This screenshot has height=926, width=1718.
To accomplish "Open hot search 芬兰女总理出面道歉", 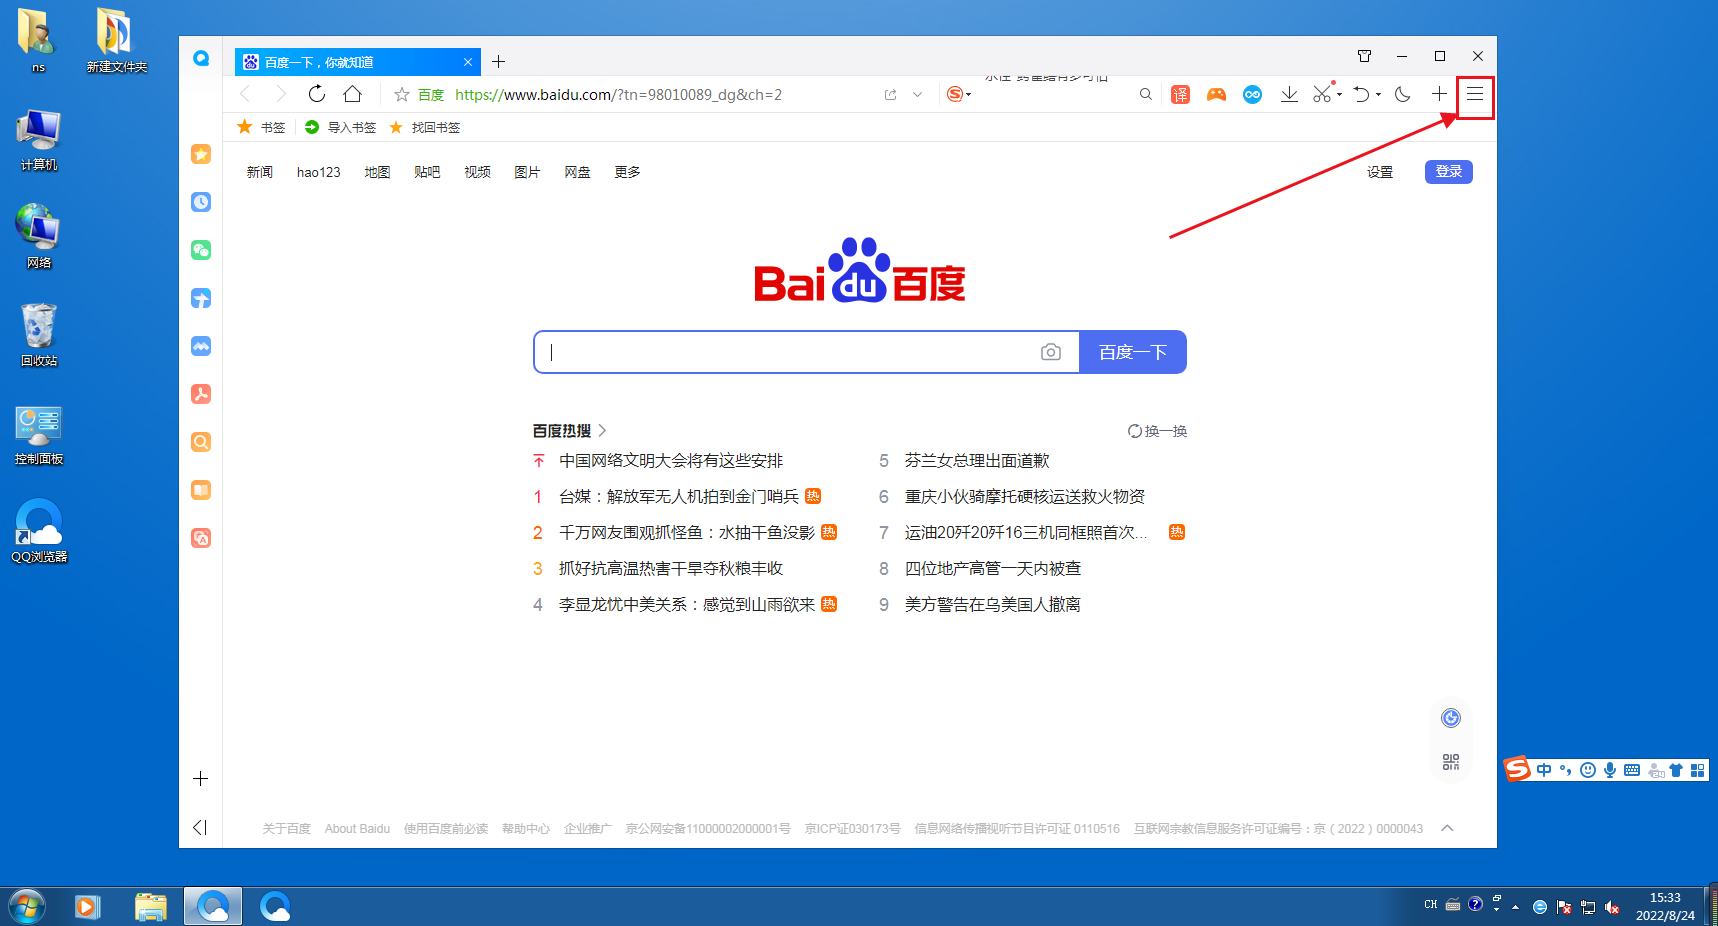I will click(977, 461).
